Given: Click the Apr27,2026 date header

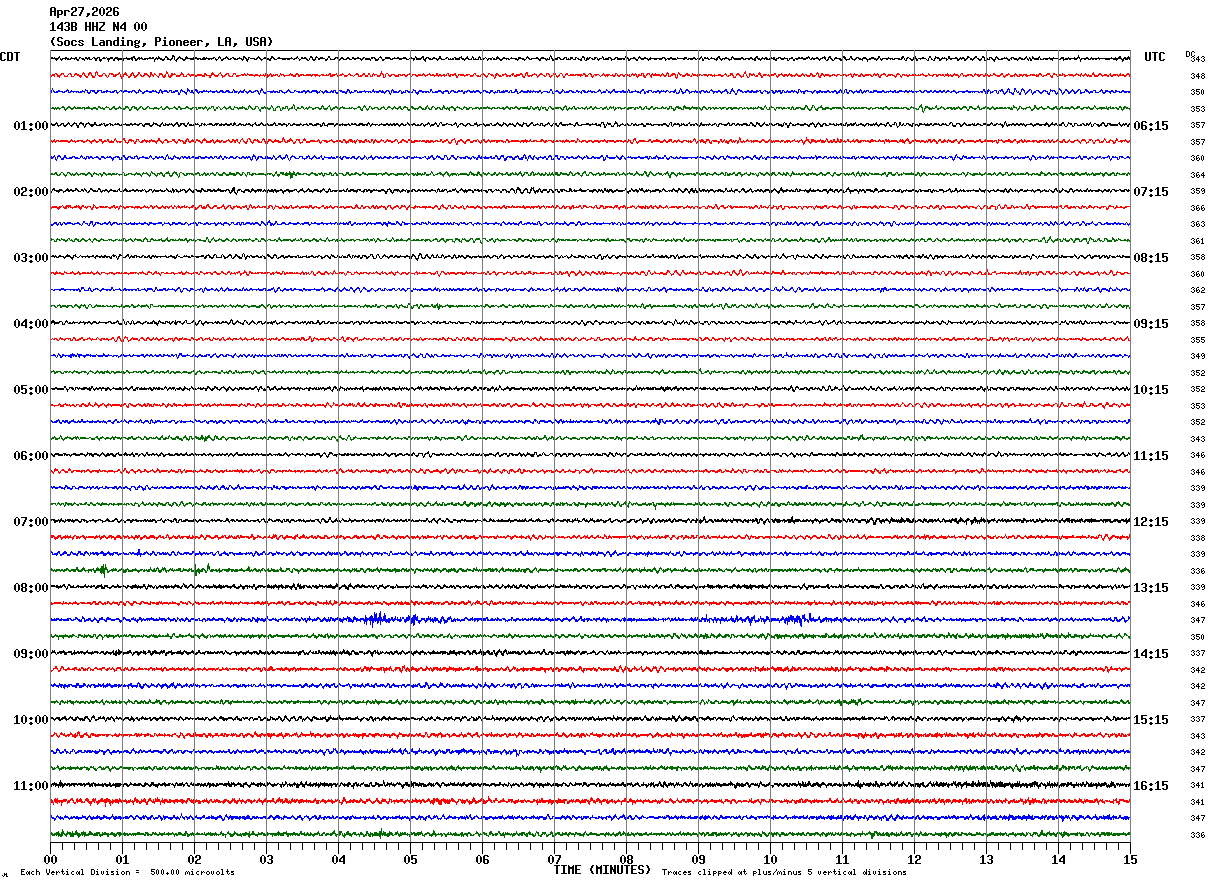Looking at the screenshot, I should (x=84, y=12).
